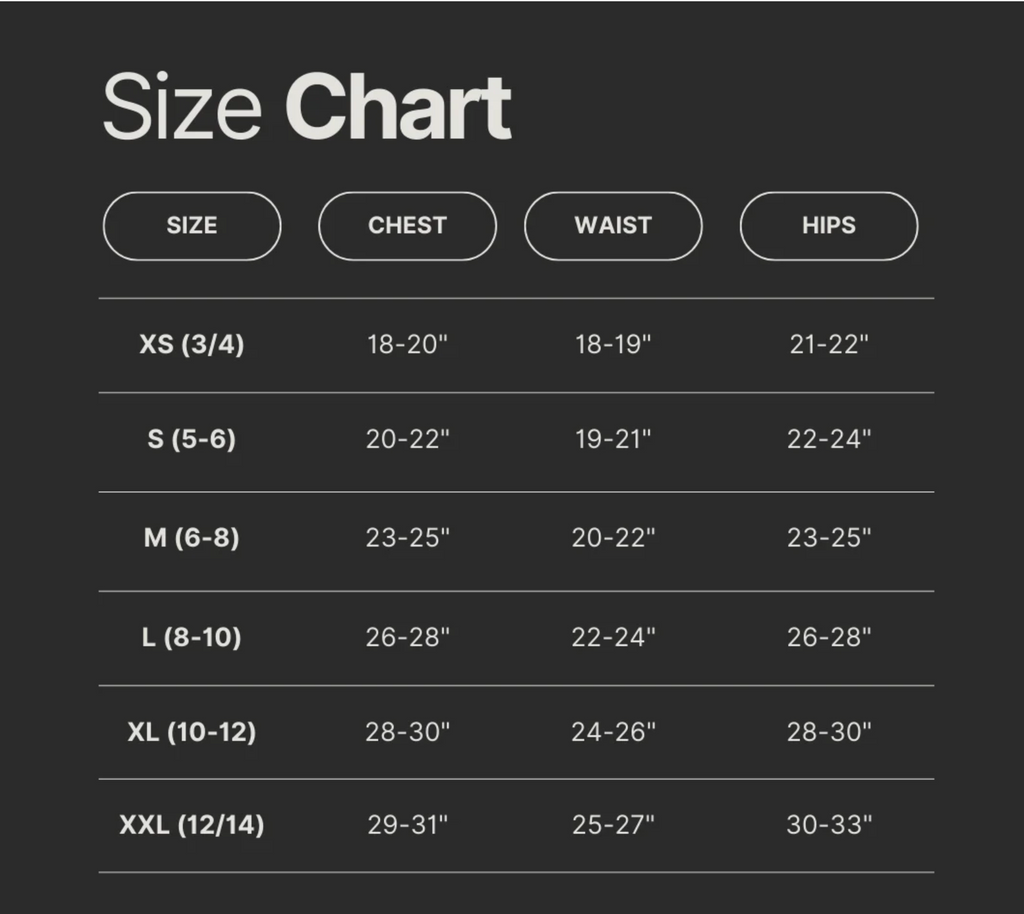Screen dimensions: 1024x914
Task: Select the WAIST column header pill
Action: [613, 226]
